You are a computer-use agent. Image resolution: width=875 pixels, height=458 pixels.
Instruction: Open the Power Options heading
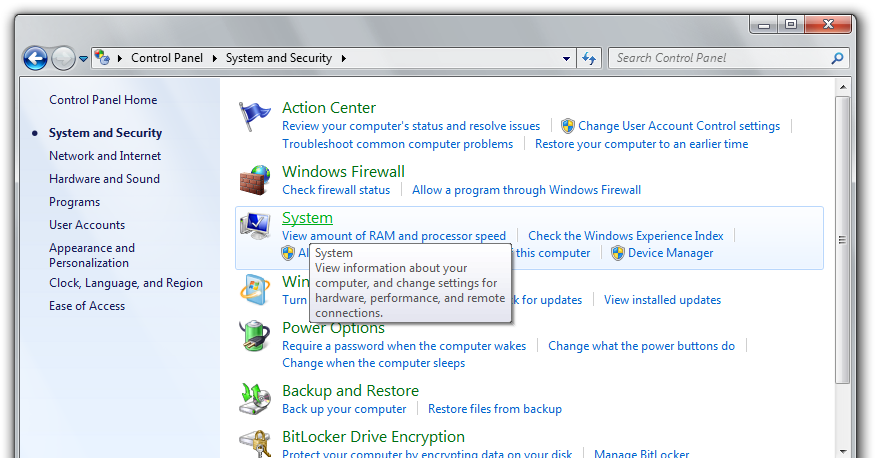click(x=333, y=328)
